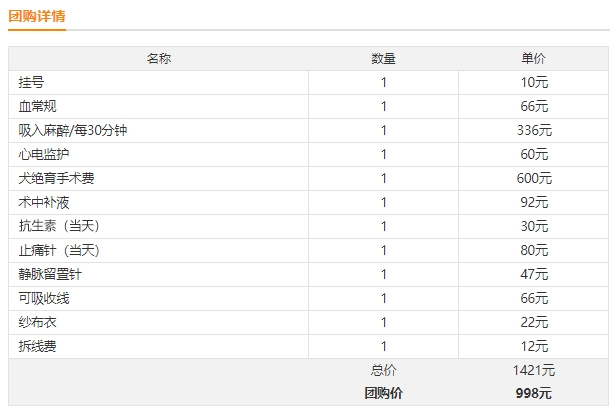Click the 吸入麻醉/每30分钟 item name

[x=73, y=130]
